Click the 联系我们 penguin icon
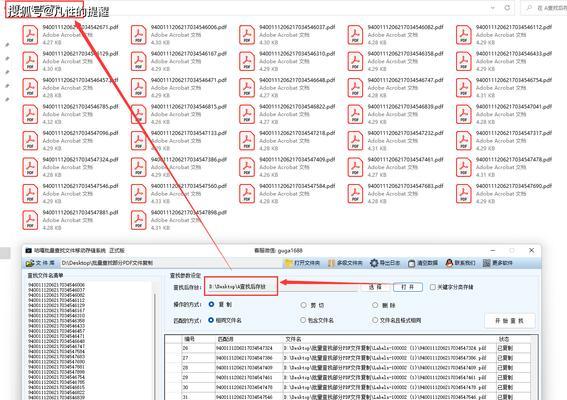567x400 pixels. pos(449,263)
